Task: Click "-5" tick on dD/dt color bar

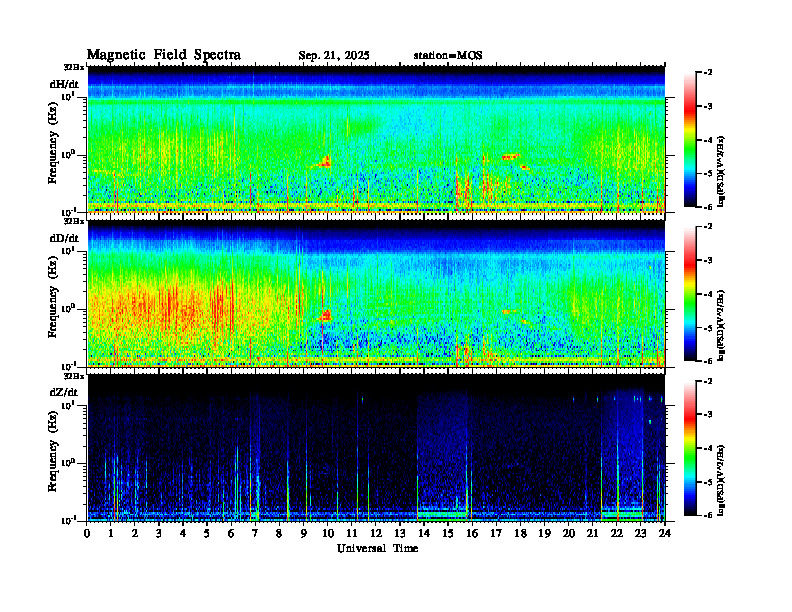Action: tap(708, 327)
